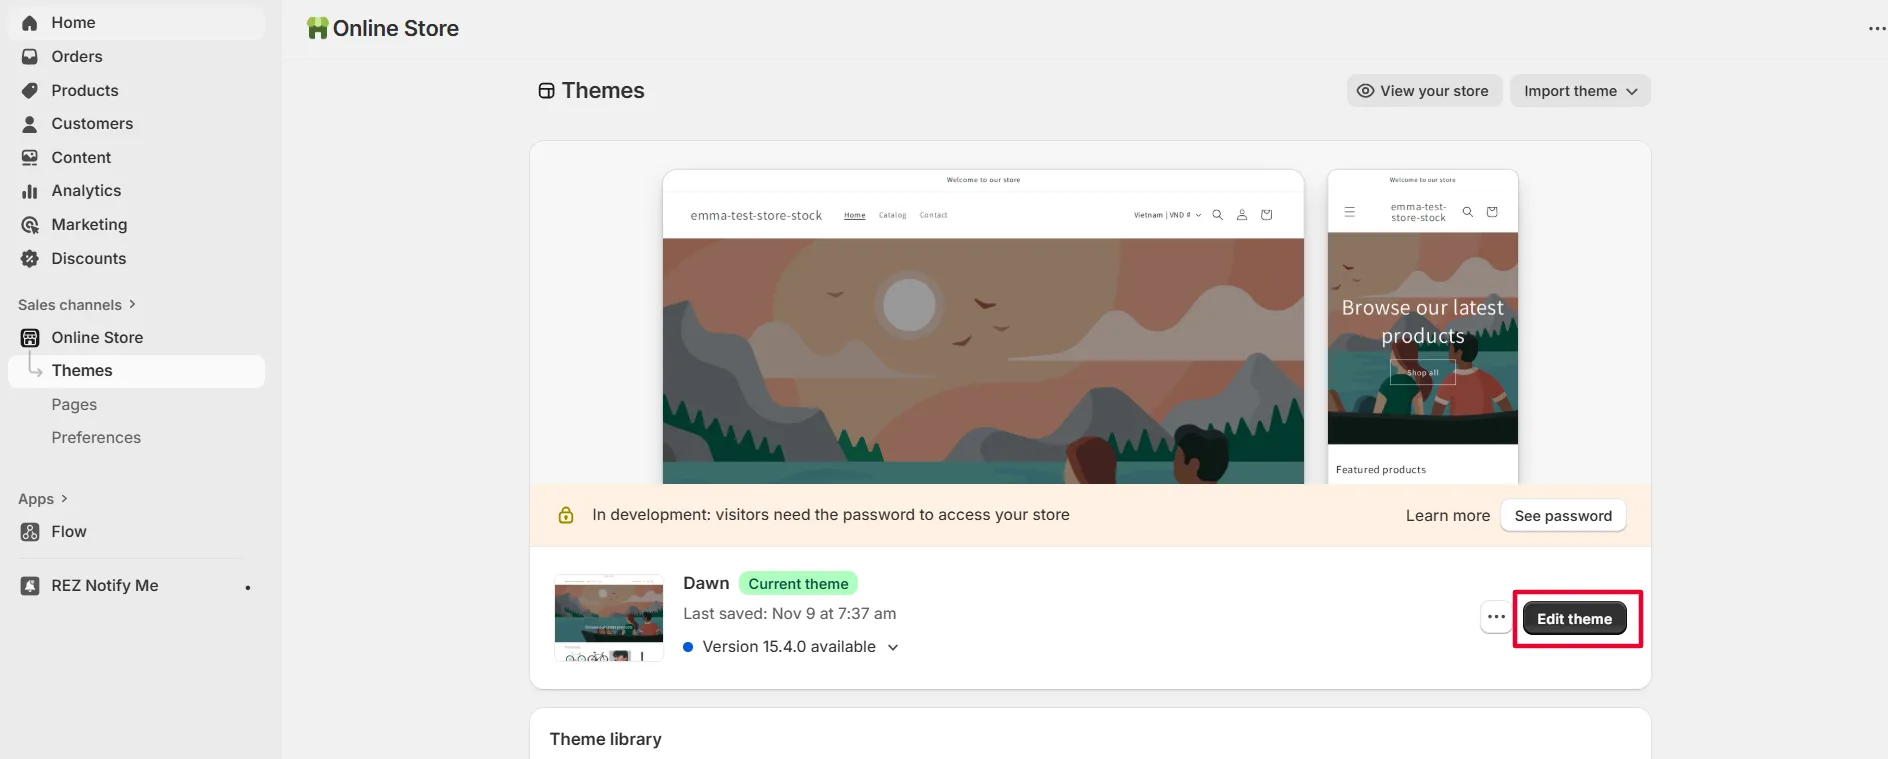Open the top-right page overflow menu
Viewport: 1888px width, 759px height.
[1876, 29]
